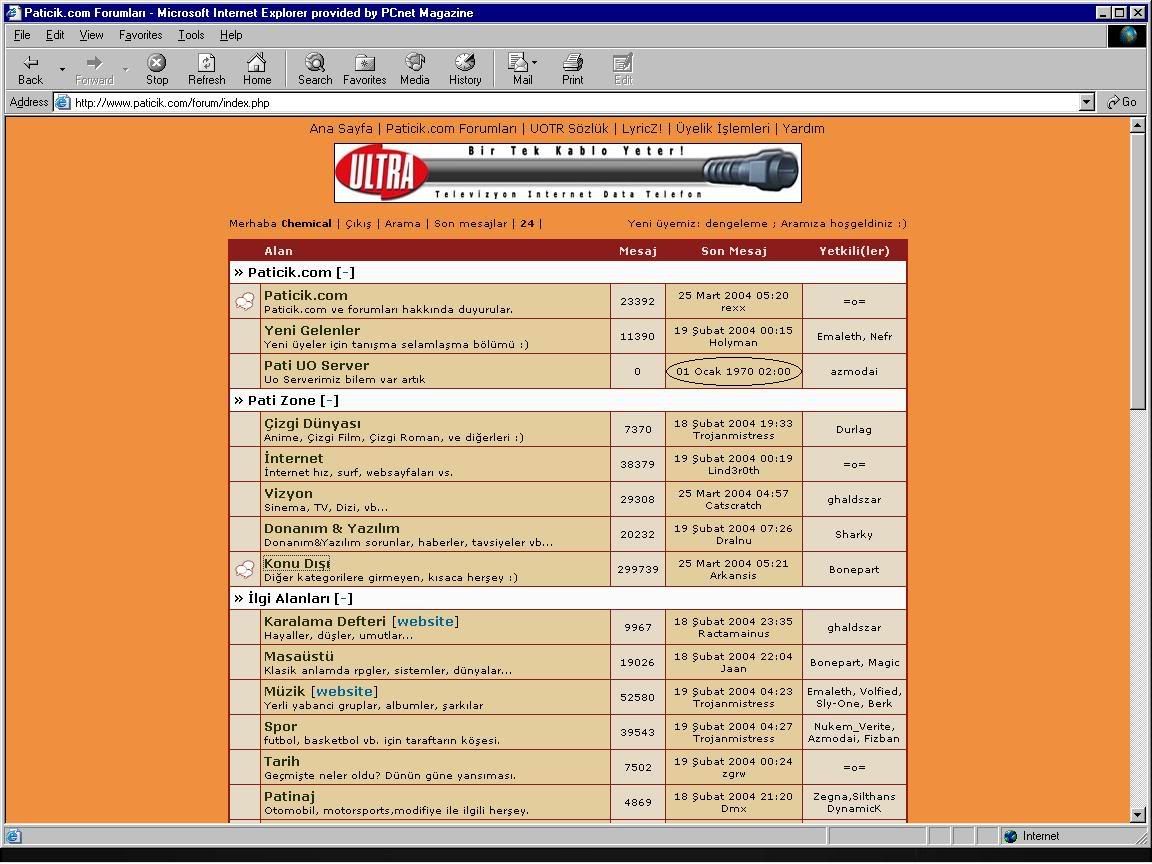The height and width of the screenshot is (864, 1152).
Task: Open the View menu
Action: (x=91, y=35)
